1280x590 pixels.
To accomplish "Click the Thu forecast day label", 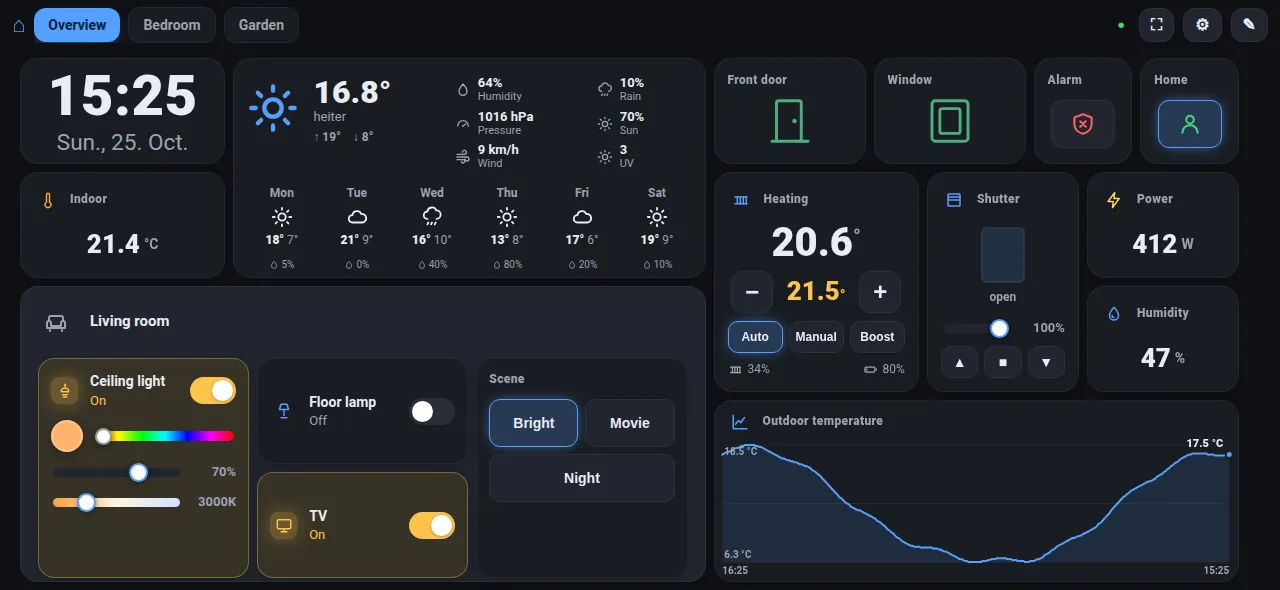I will [507, 193].
